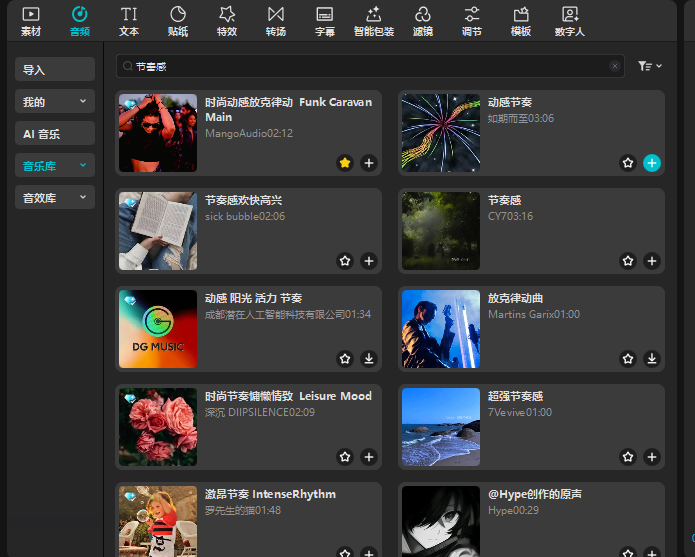Click the DG MUSIC track thumbnail
This screenshot has width=695, height=557.
coord(158,329)
